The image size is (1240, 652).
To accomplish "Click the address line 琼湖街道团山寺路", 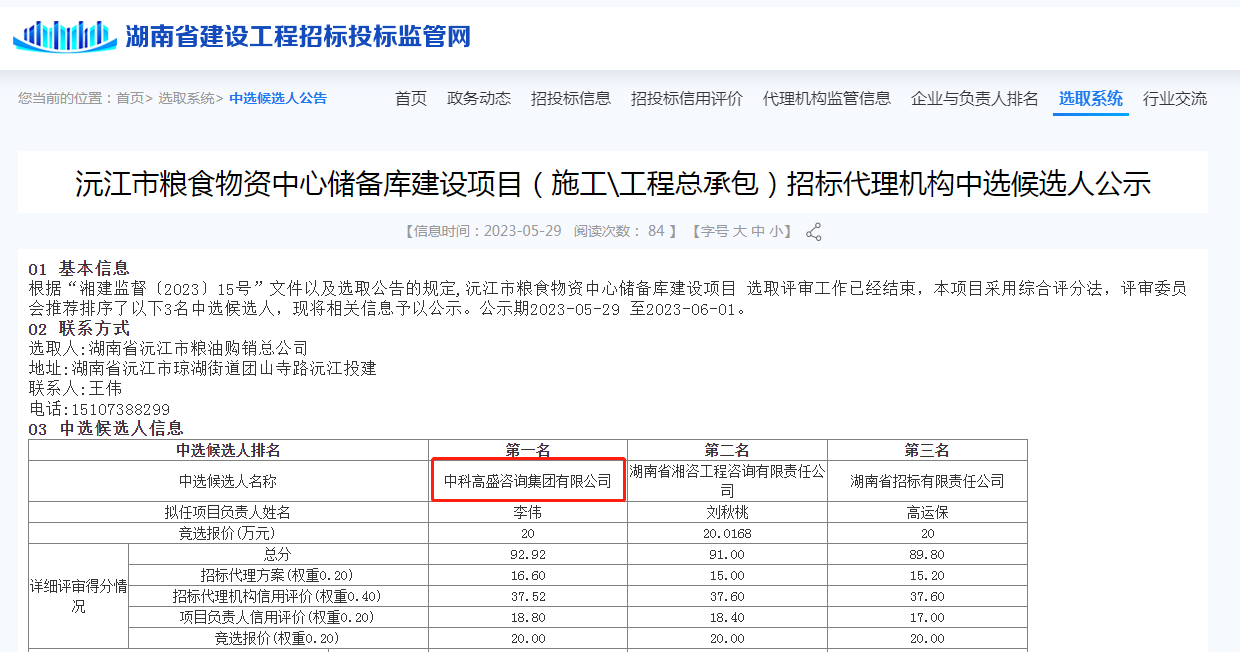I will (203, 369).
